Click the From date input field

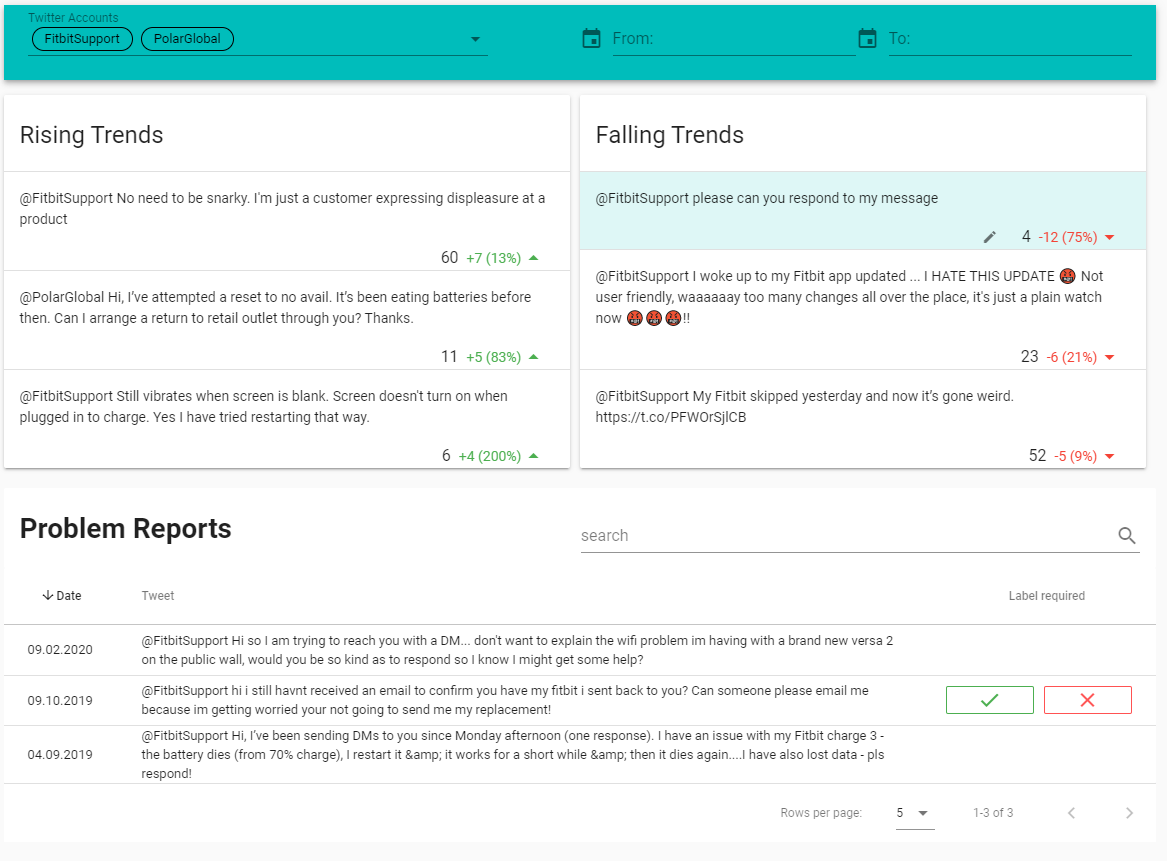point(733,39)
